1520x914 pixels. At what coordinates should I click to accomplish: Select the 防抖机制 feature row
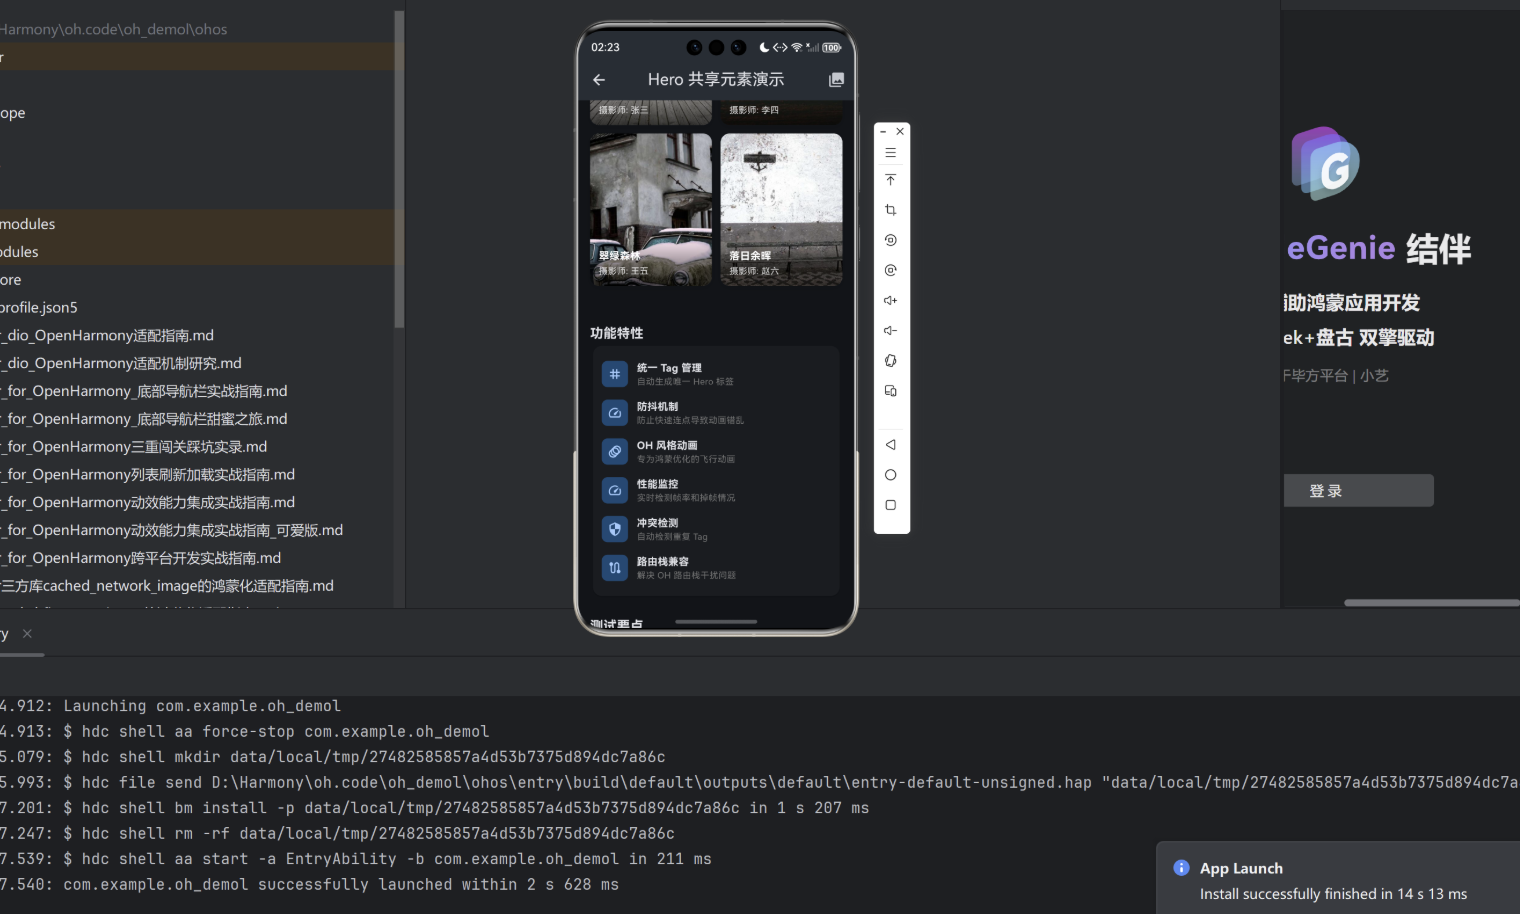[716, 413]
